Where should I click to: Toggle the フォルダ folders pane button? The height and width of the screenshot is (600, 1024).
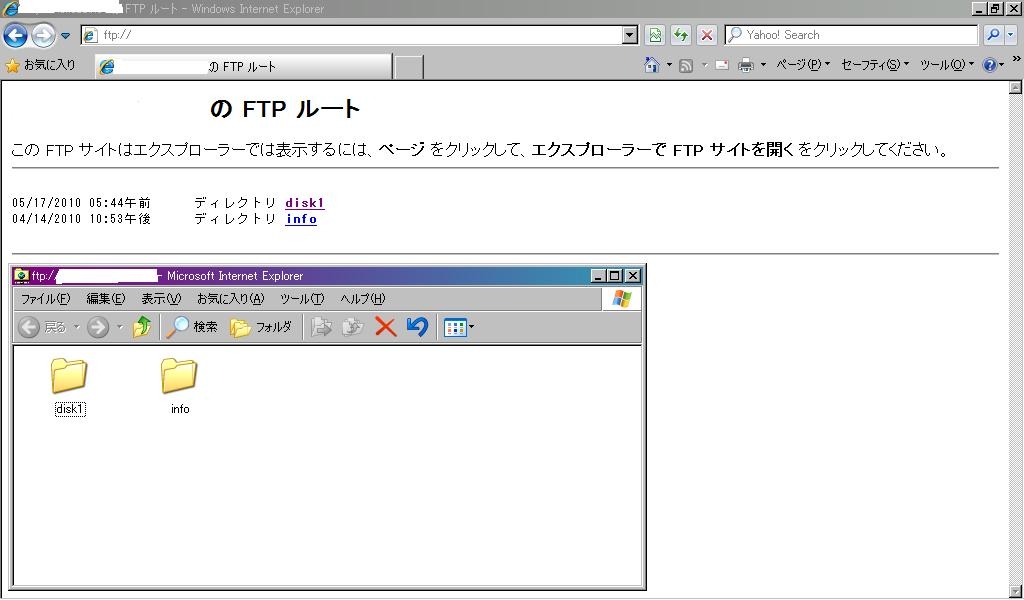pyautogui.click(x=261, y=327)
